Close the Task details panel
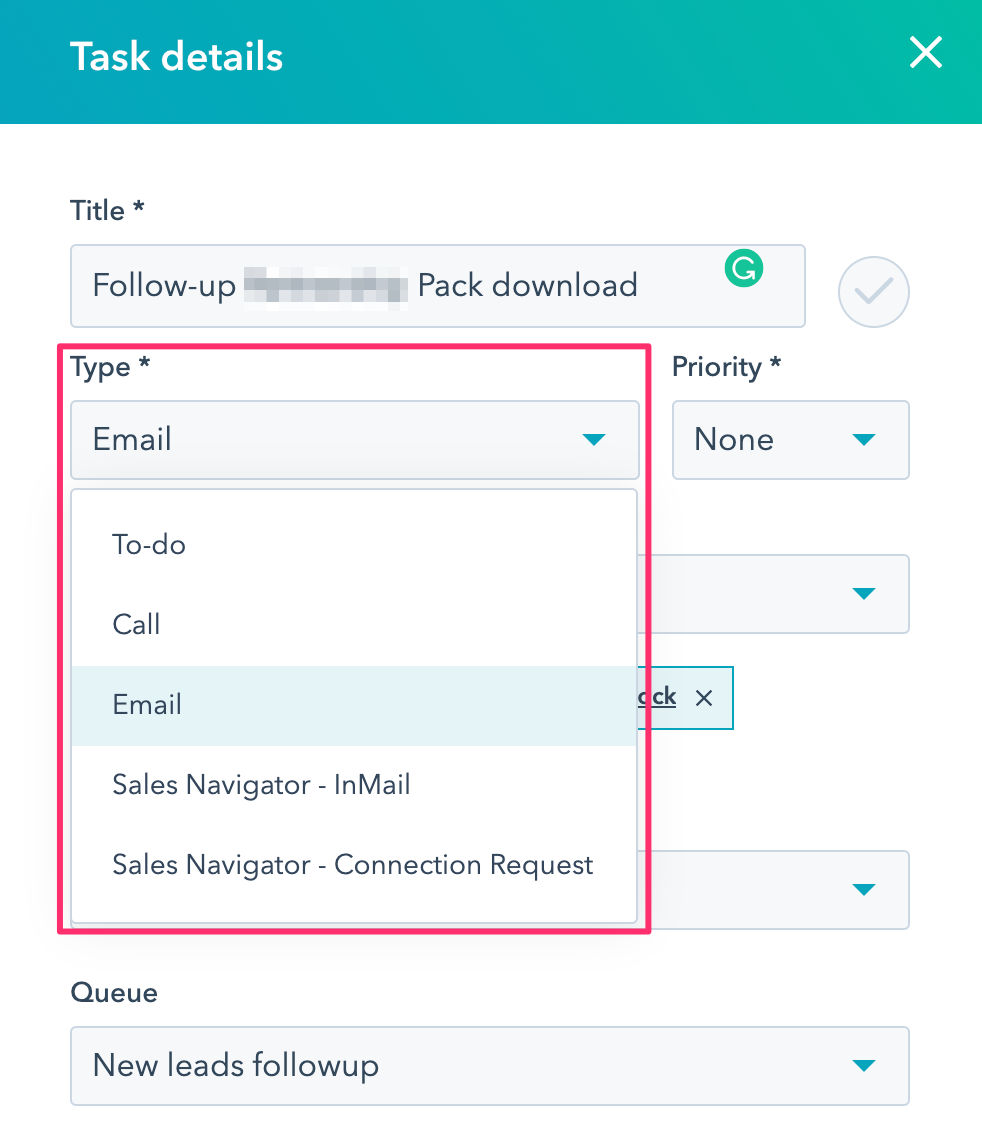This screenshot has height=1124, width=982. pyautogui.click(x=925, y=53)
